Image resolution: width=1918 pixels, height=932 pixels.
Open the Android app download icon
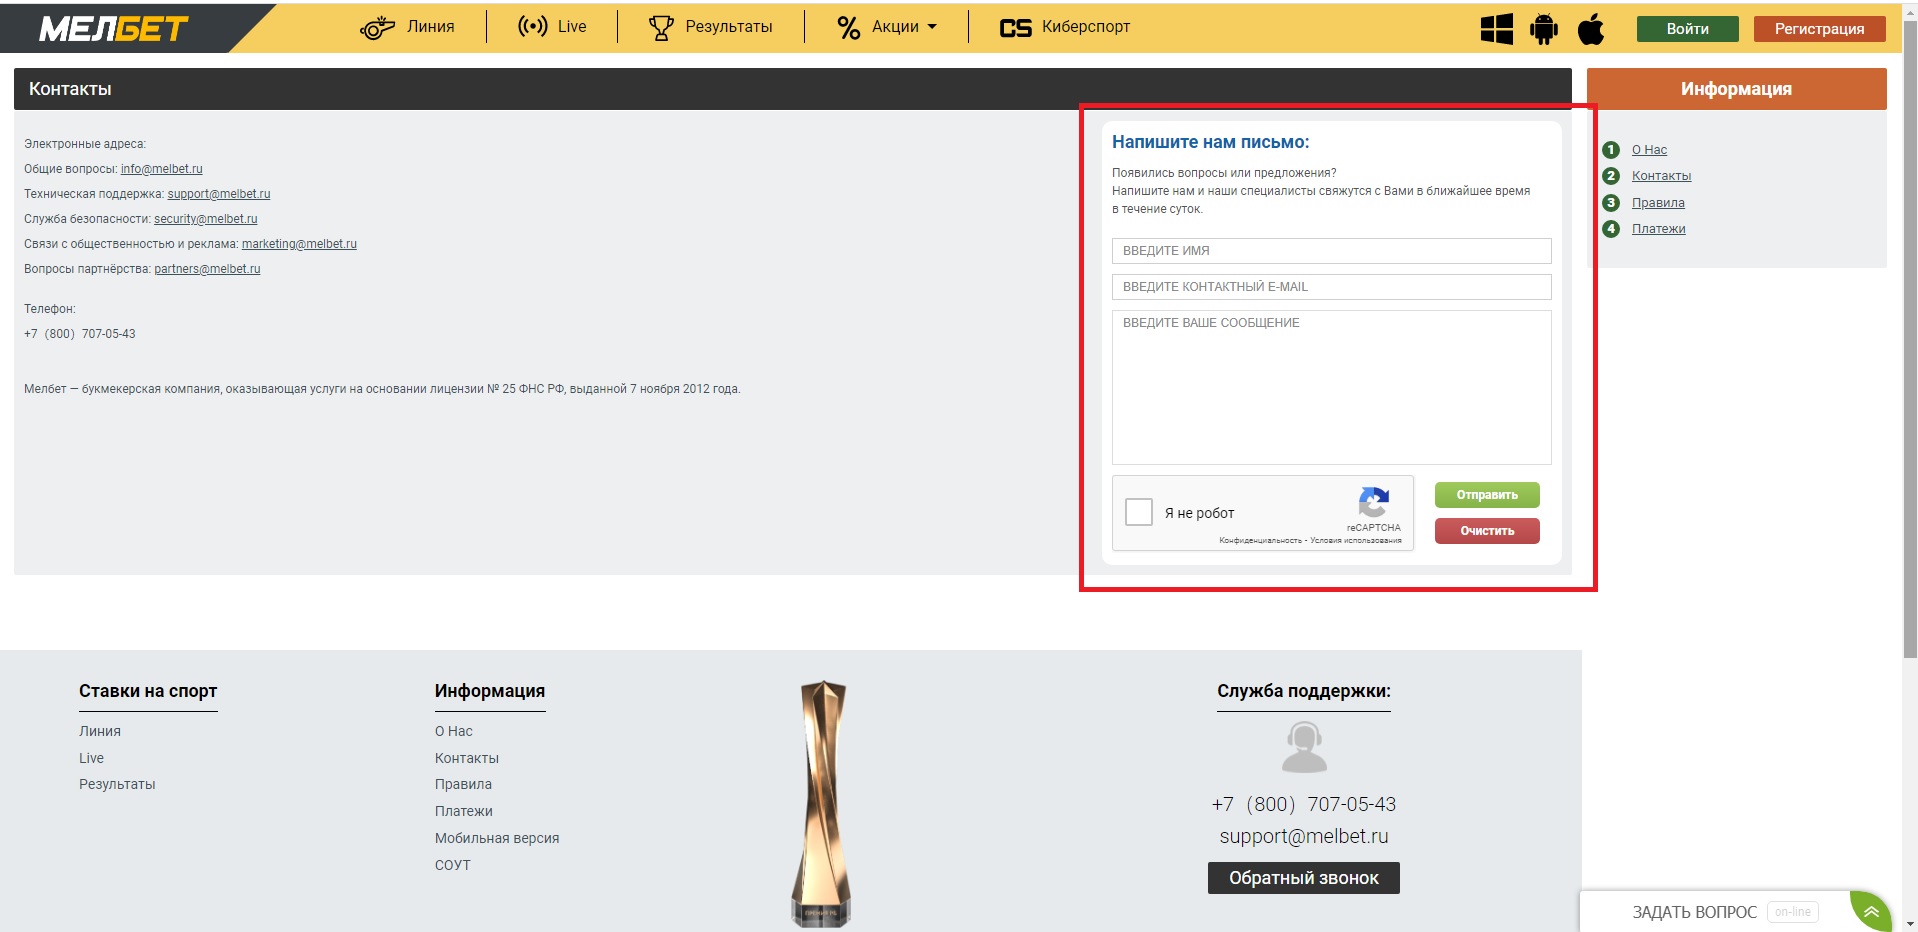point(1543,29)
